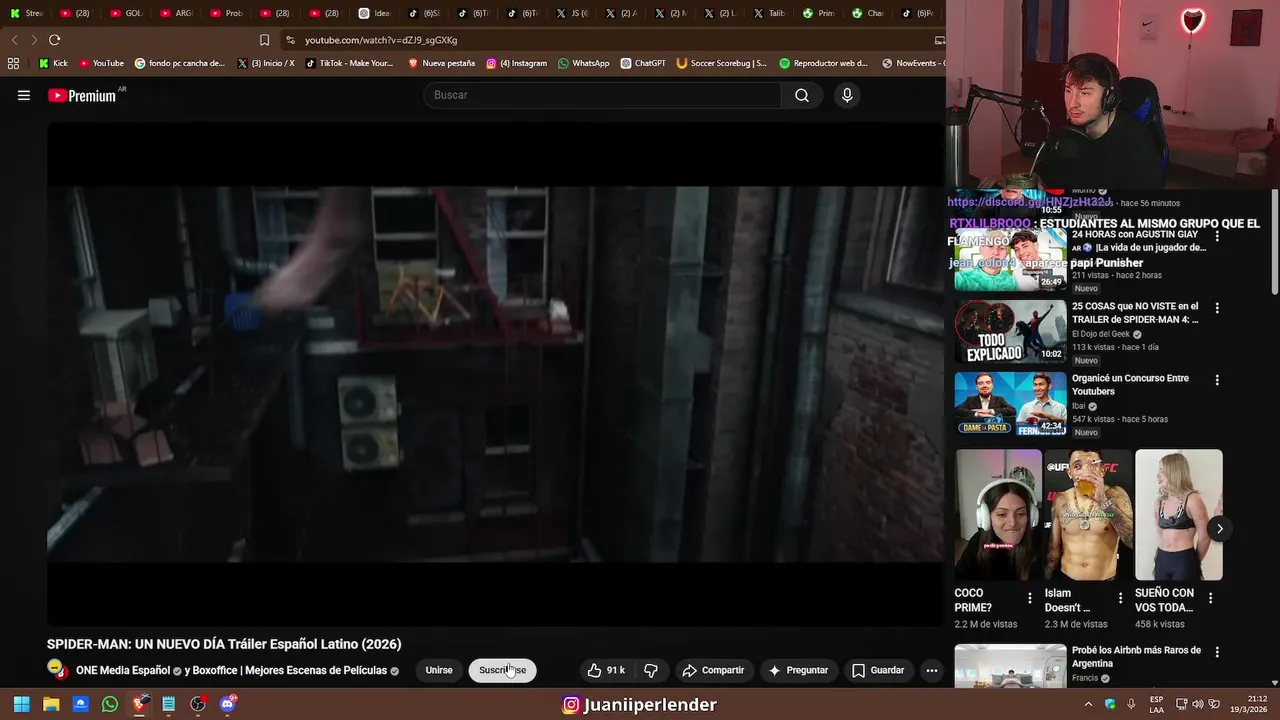Screen dimensions: 1280x720
Task: Show hidden tray icons chevron
Action: [x=1088, y=704]
